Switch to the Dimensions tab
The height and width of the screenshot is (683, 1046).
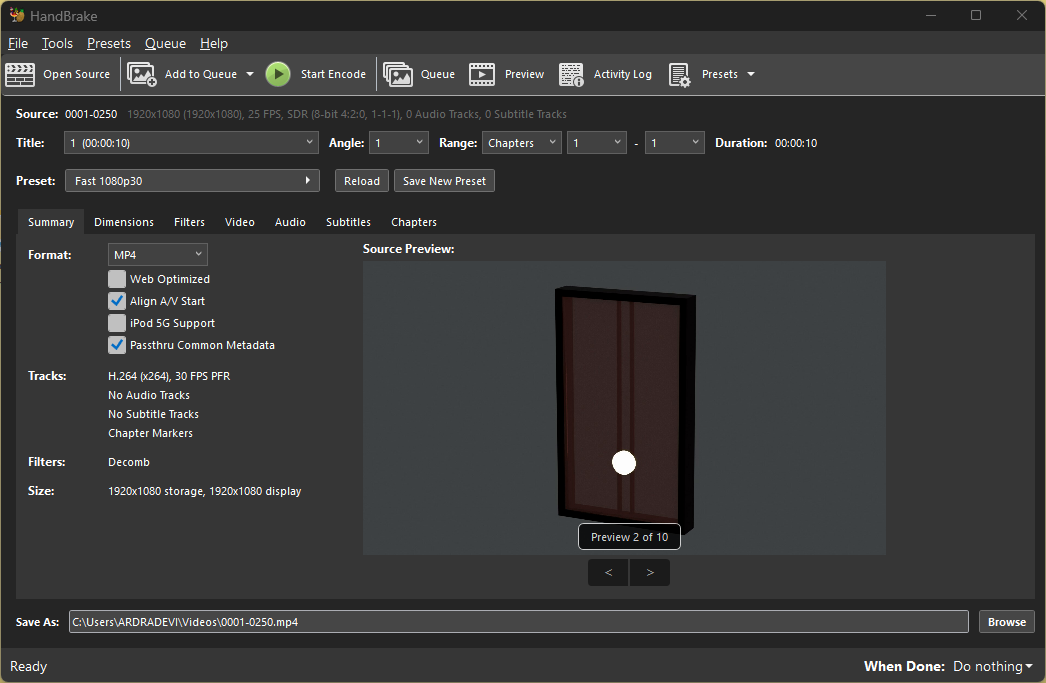[x=124, y=222]
